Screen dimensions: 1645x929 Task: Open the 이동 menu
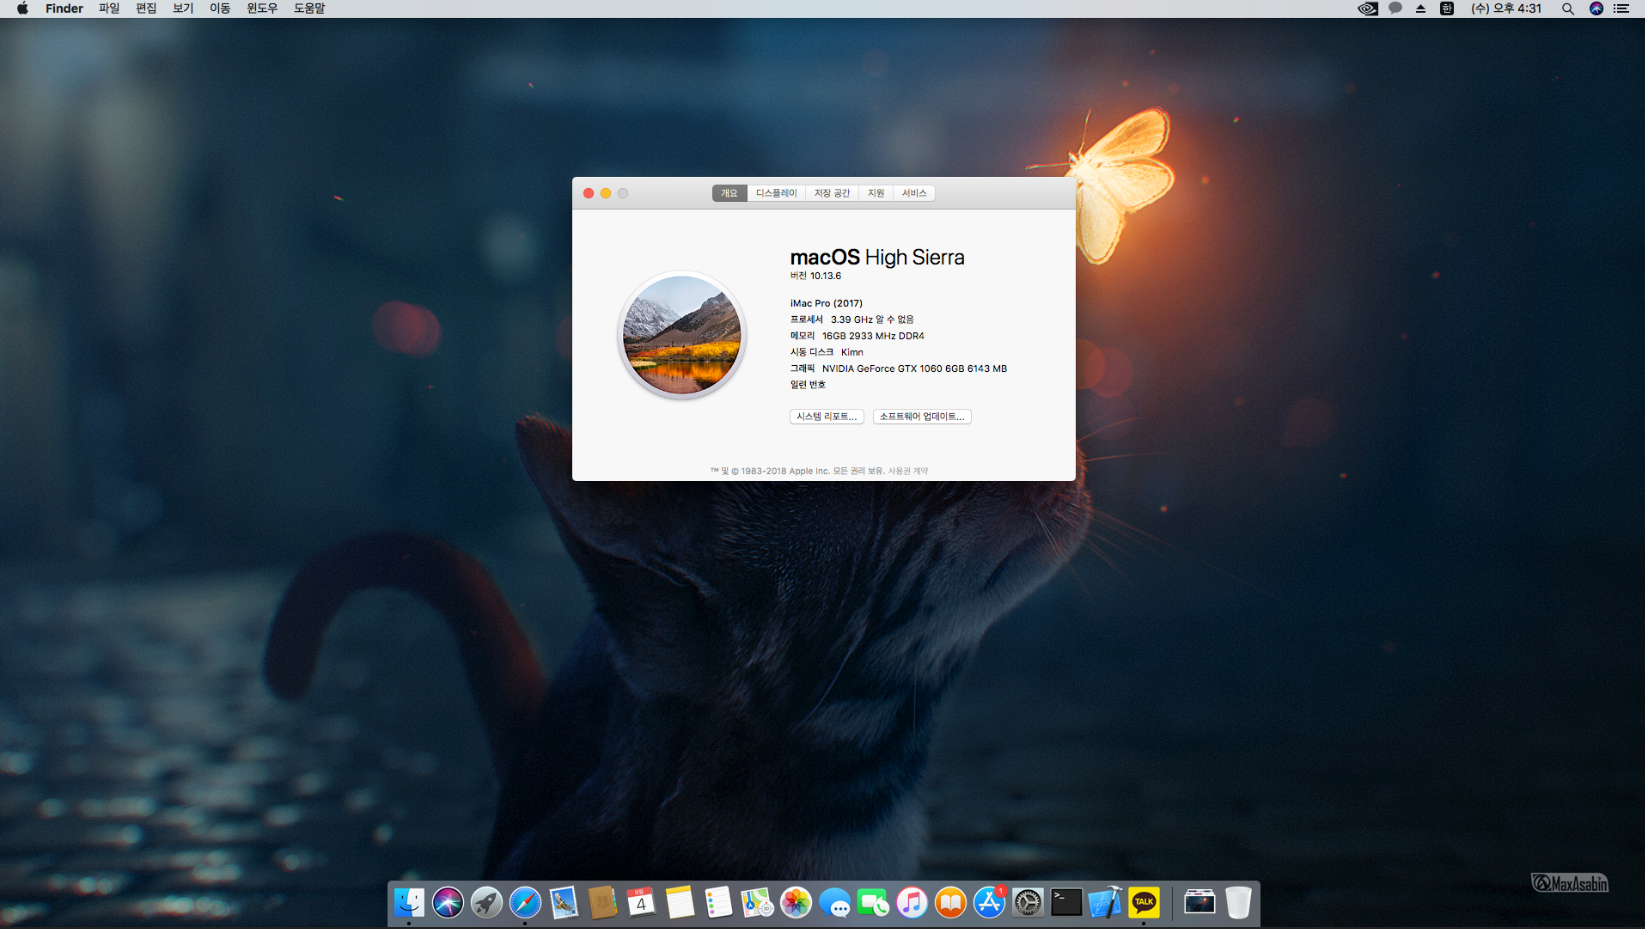pyautogui.click(x=220, y=8)
